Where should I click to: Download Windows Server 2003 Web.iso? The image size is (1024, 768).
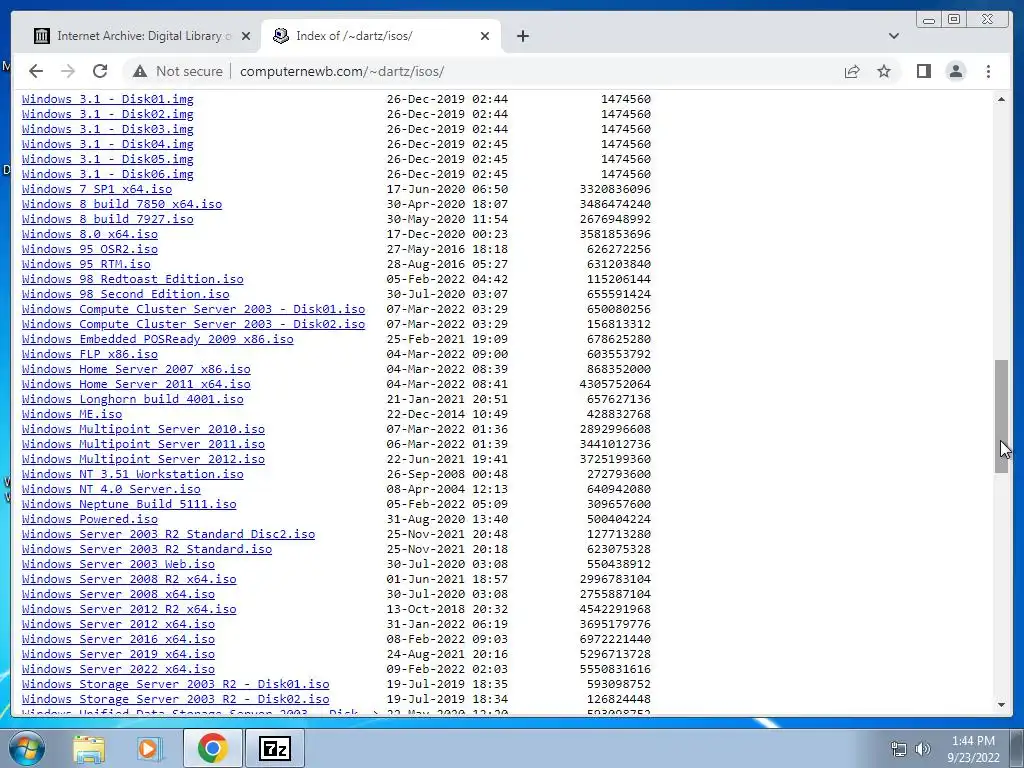[118, 565]
